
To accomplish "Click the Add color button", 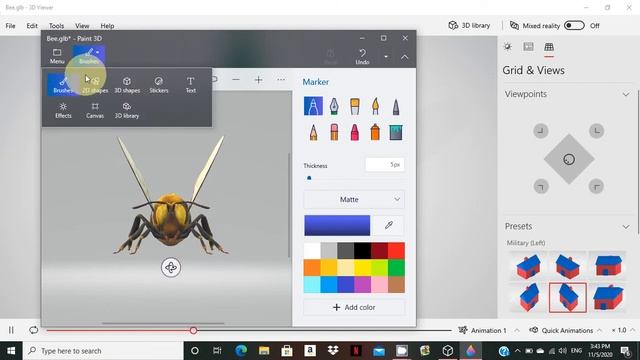I will [x=354, y=307].
